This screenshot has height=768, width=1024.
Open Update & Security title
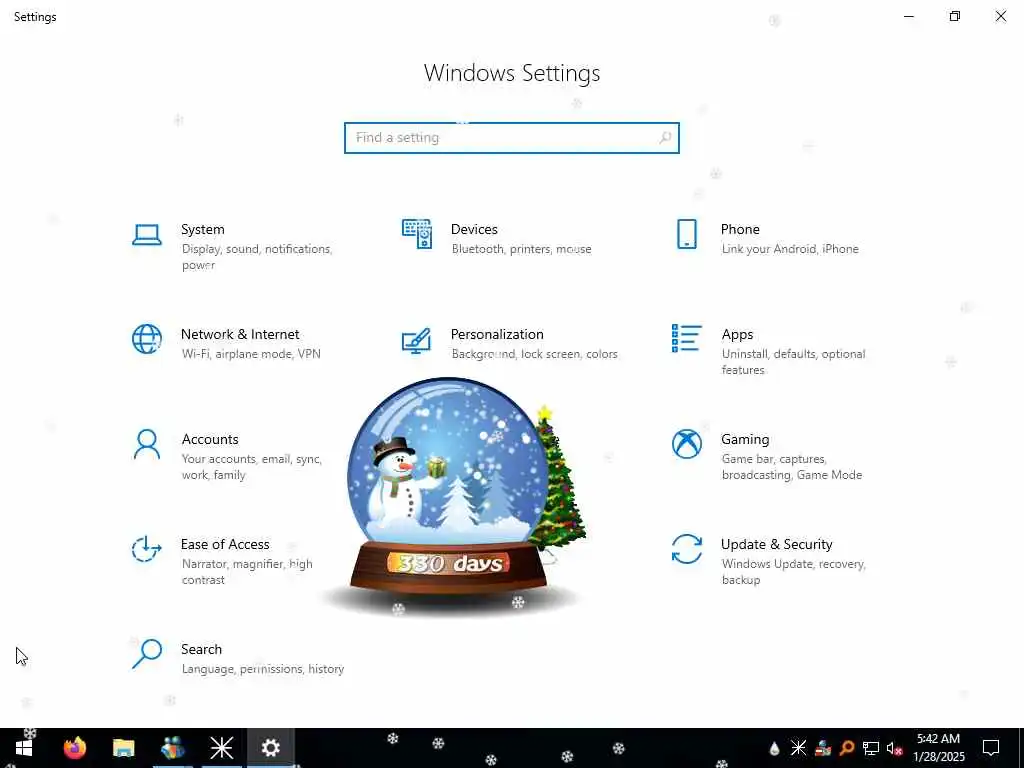tap(776, 545)
